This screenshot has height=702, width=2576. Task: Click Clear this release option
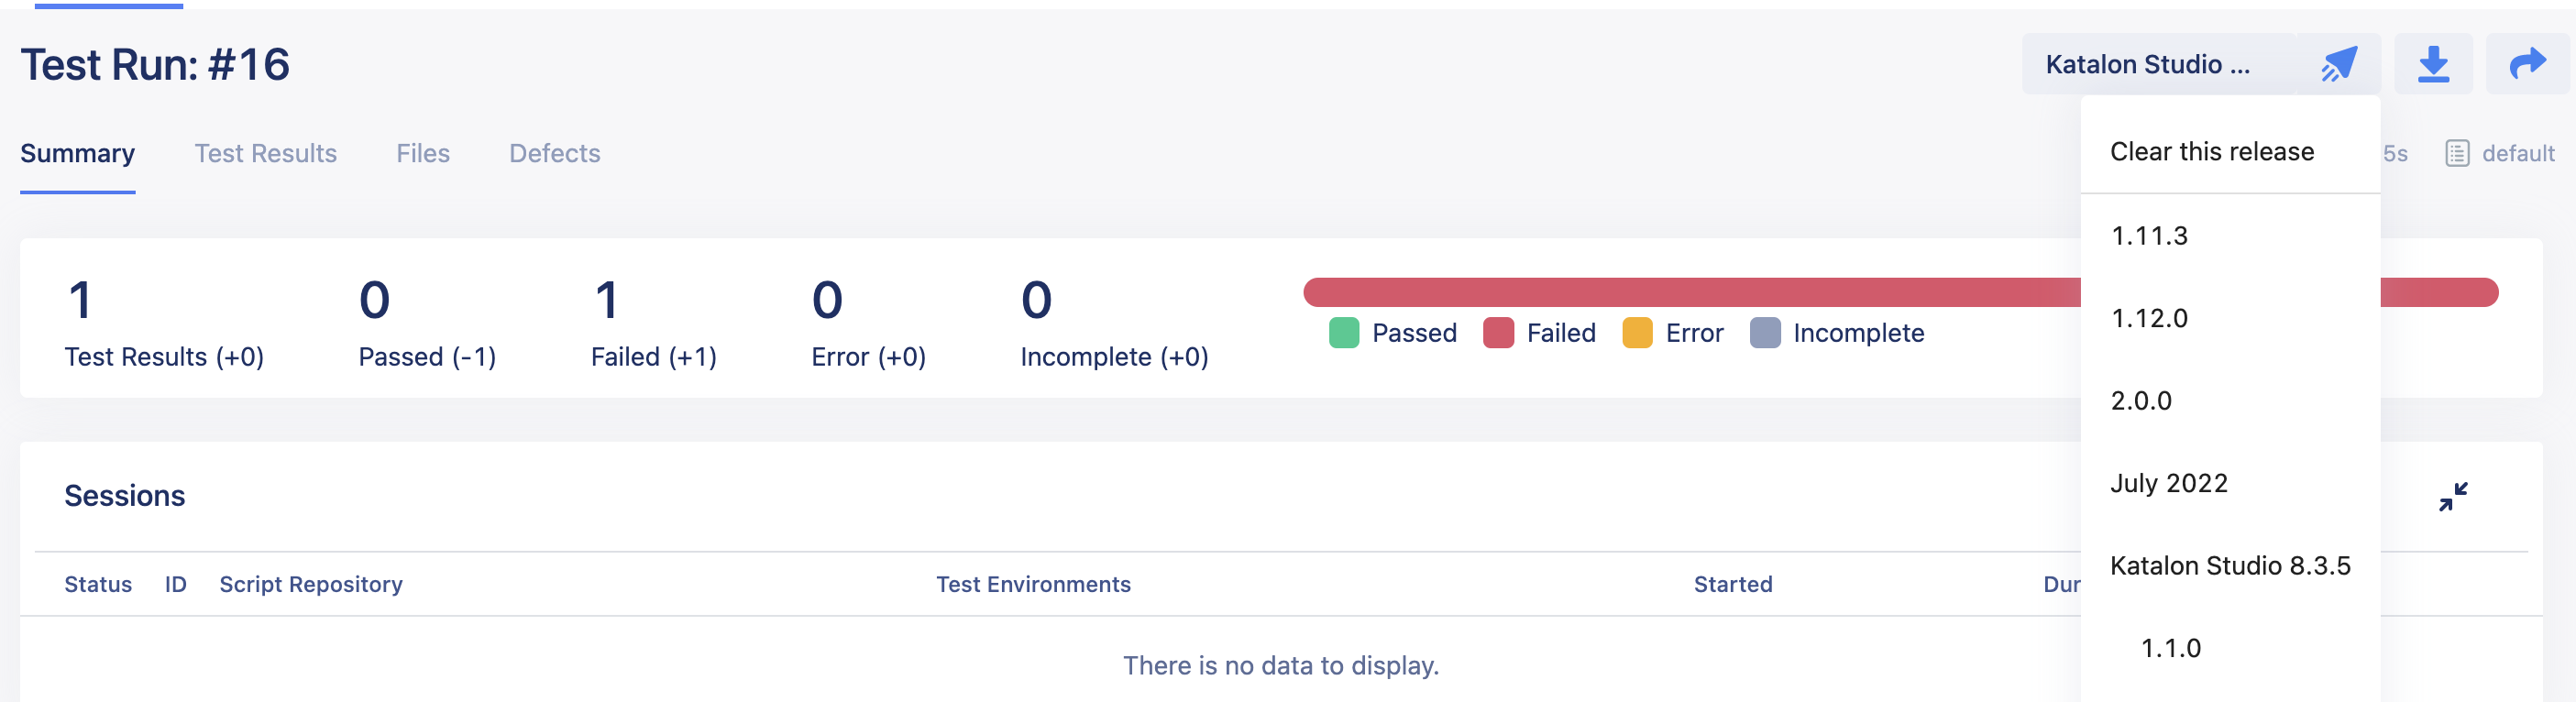[2212, 151]
